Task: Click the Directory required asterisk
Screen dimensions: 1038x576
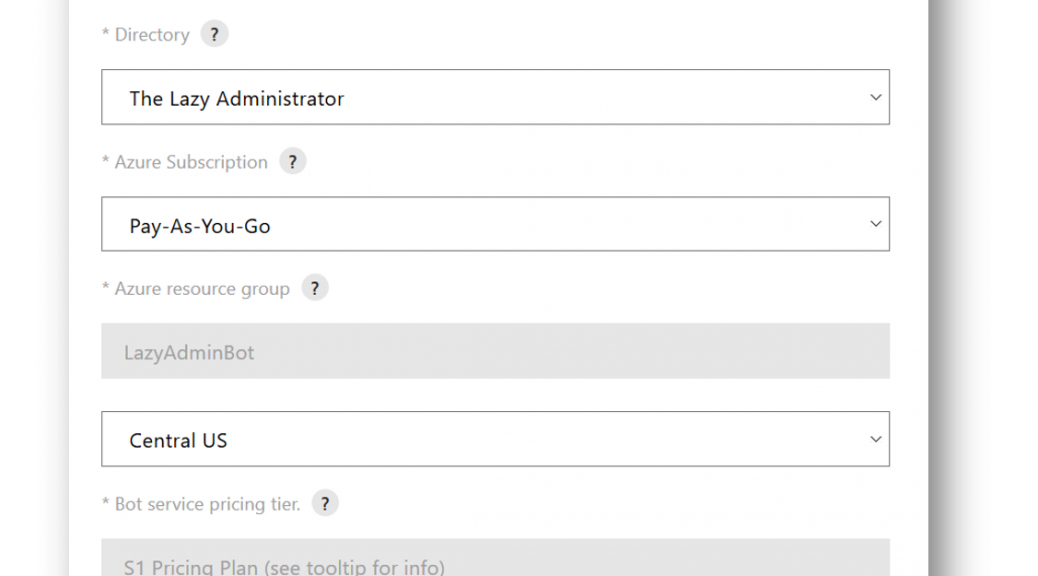Action: point(105,32)
